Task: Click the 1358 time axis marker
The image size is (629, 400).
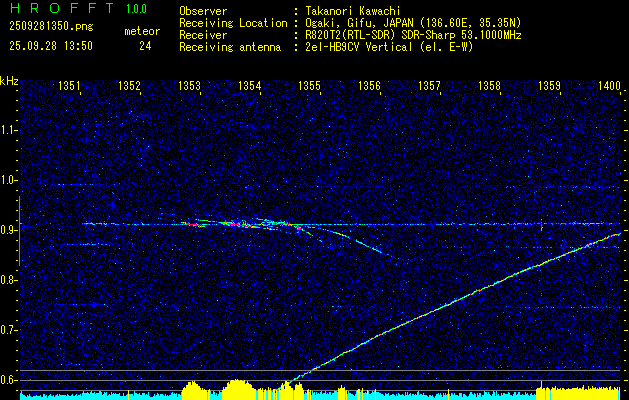Action: pyautogui.click(x=489, y=85)
